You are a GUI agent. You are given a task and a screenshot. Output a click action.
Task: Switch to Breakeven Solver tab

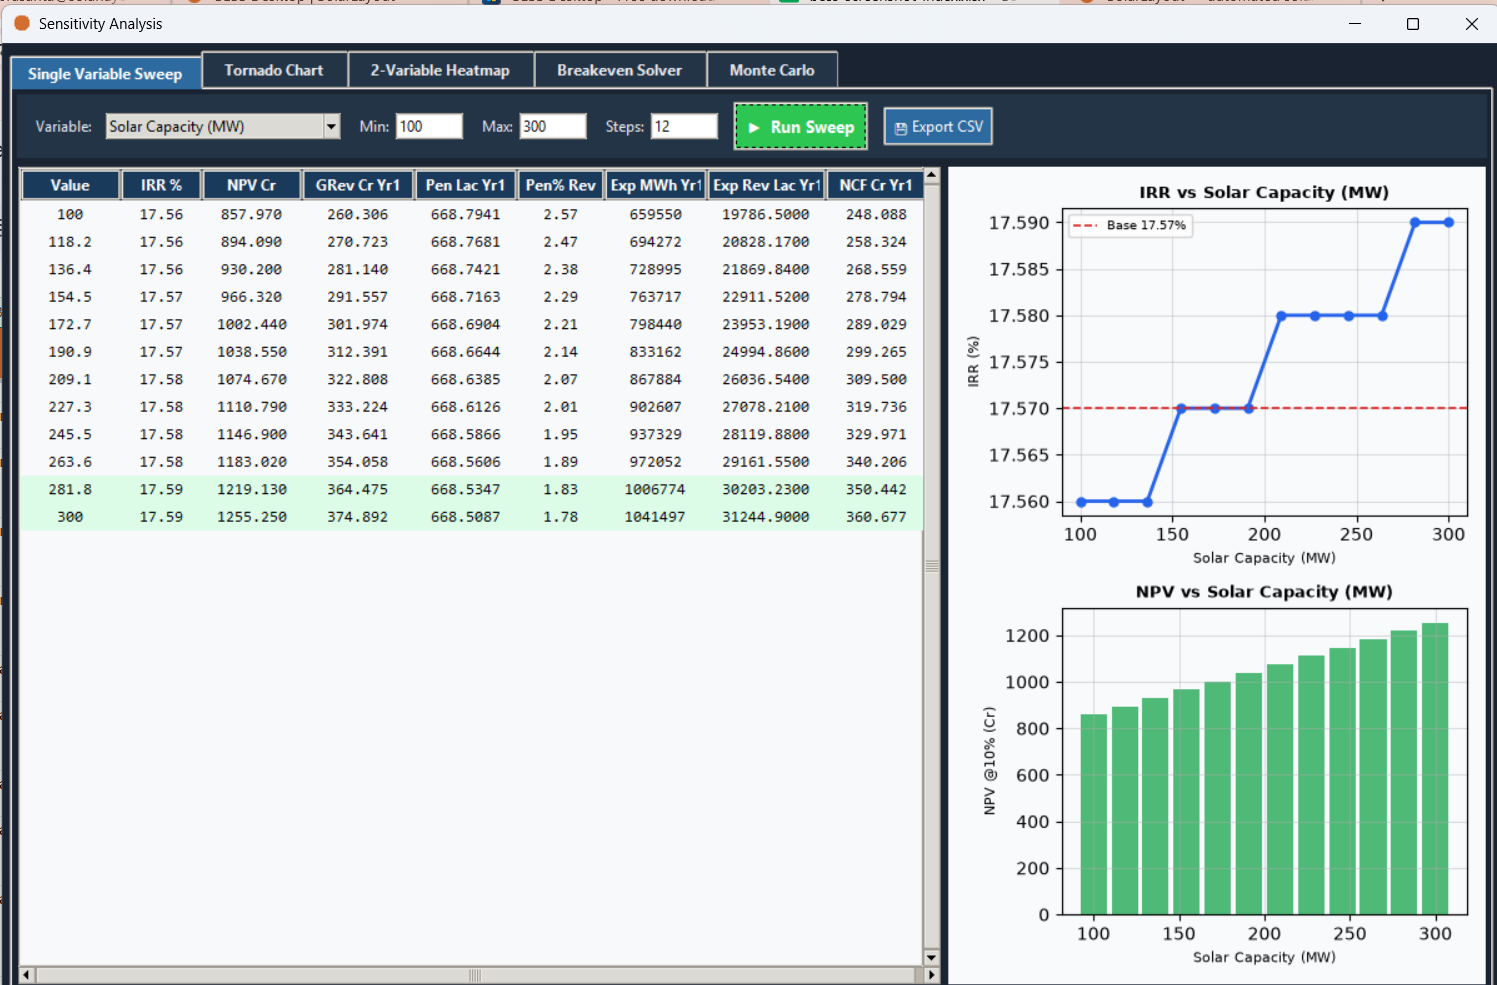[619, 70]
